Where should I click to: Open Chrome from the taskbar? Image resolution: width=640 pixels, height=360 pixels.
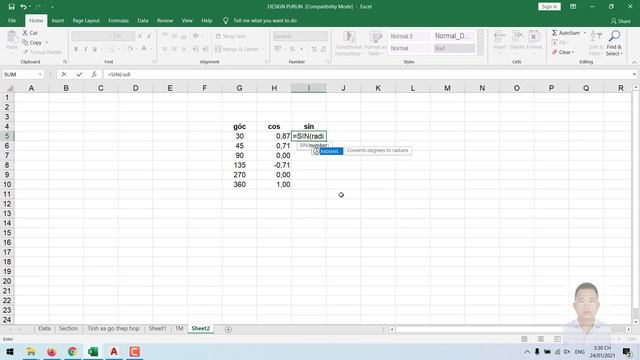coord(72,351)
